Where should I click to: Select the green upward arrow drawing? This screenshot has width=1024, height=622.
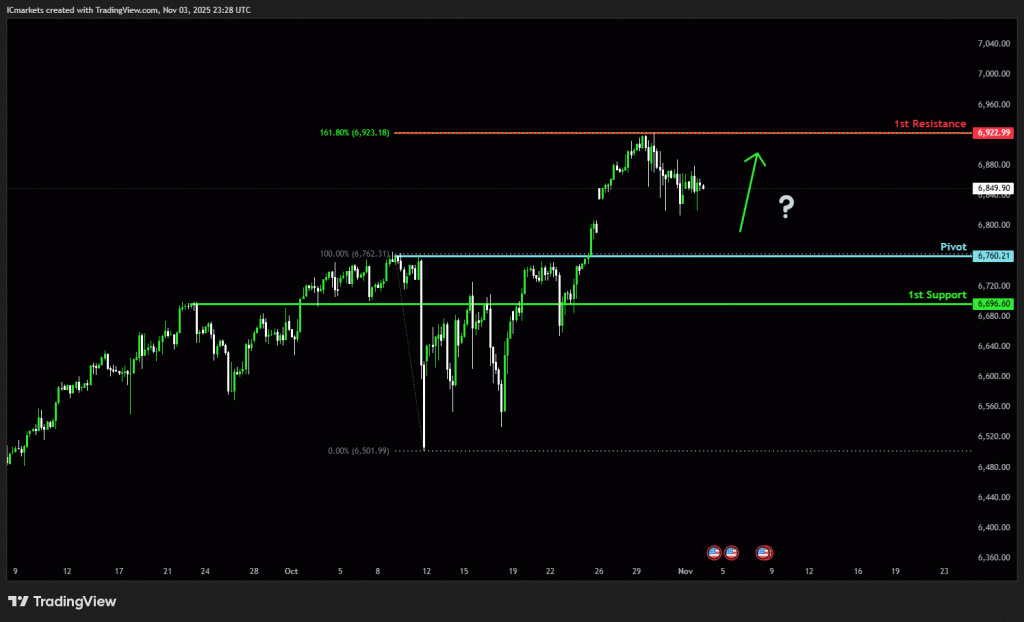coord(750,191)
